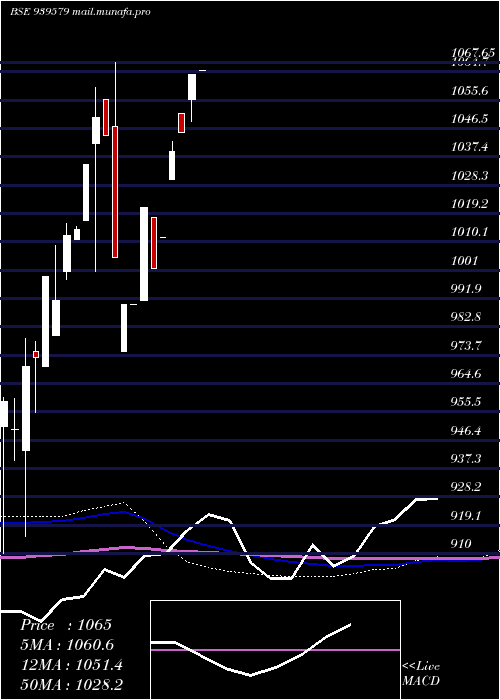Click the BSE 989579 mail.munafa.pro title text

pyautogui.click(x=80, y=12)
